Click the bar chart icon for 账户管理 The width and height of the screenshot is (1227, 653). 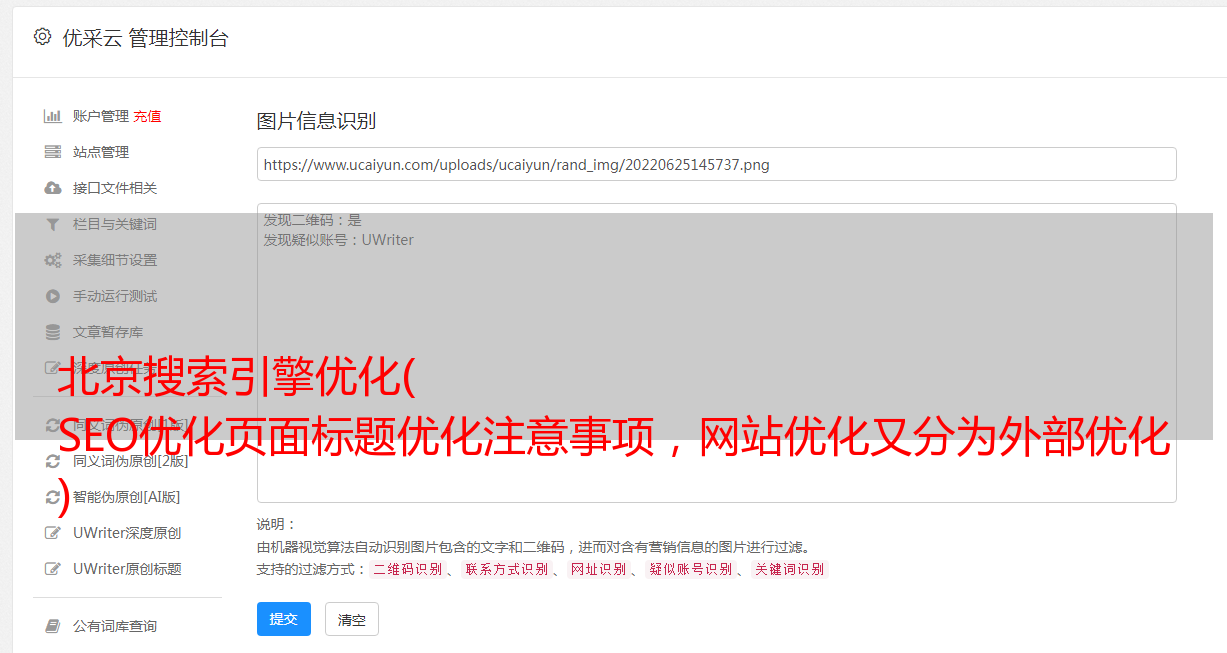[53, 116]
